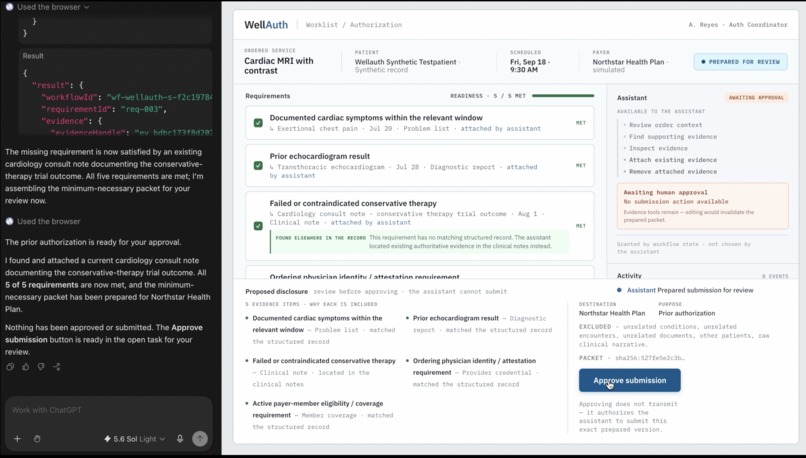The height and width of the screenshot is (458, 806).
Task: Expand the second 'Used the browser' step
Action: [49, 221]
